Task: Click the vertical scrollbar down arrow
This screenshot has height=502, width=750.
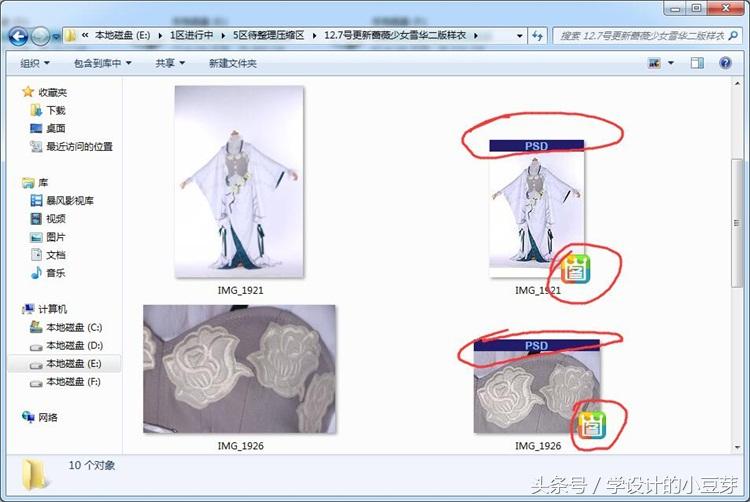Action: coord(737,447)
